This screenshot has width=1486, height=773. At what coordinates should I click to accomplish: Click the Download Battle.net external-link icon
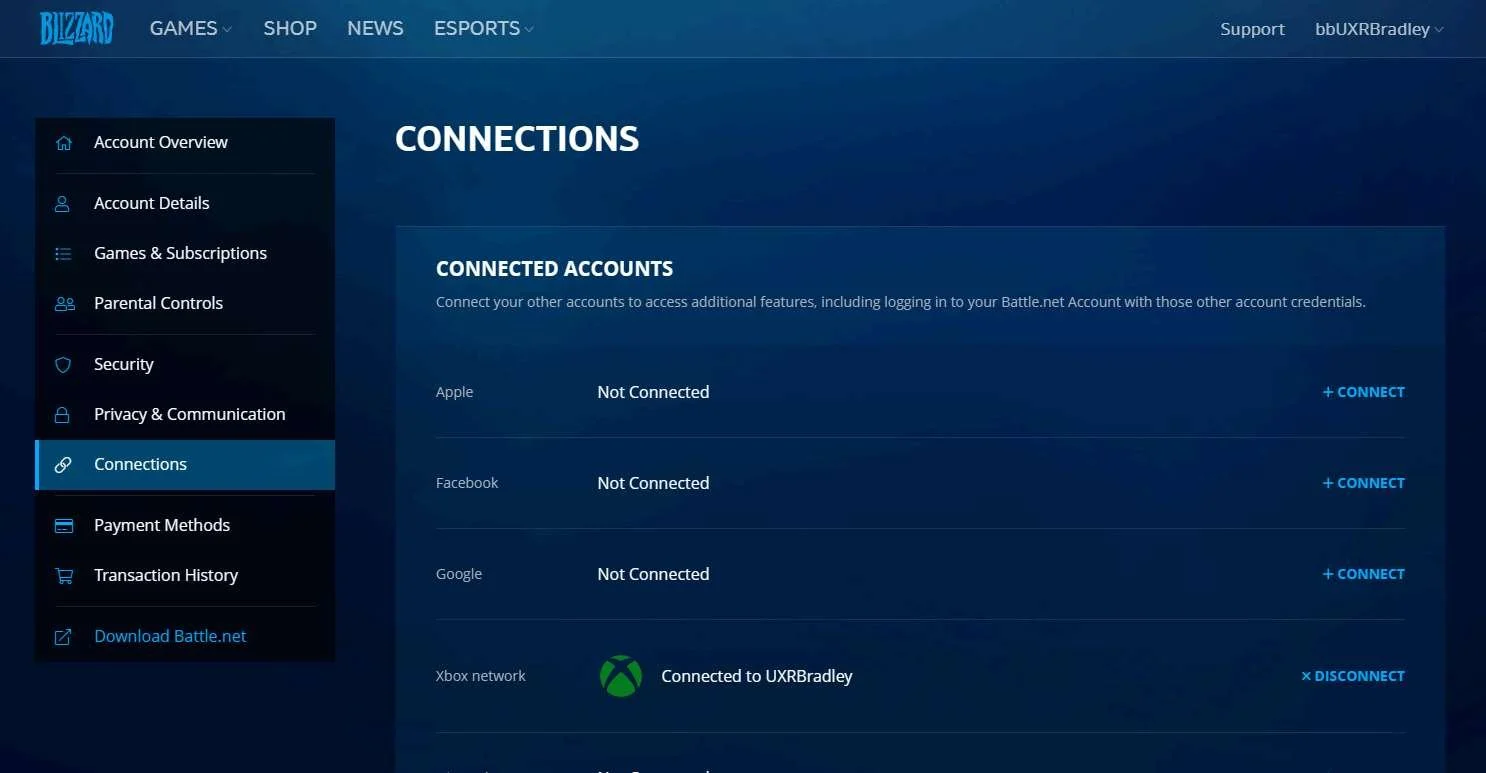click(x=63, y=636)
